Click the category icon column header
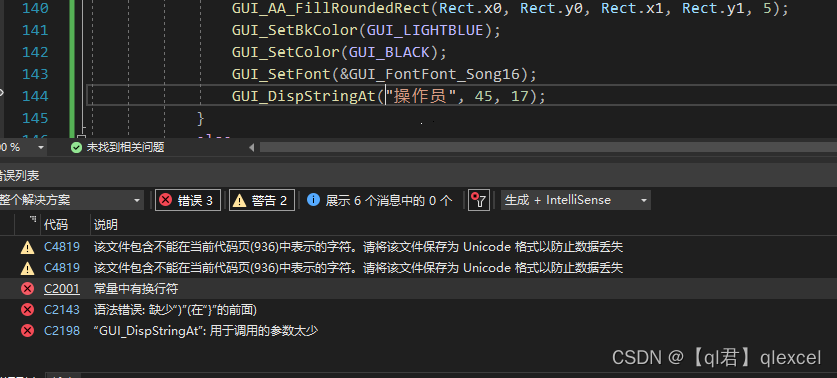Screen dimensions: 837x378 pos(27,225)
